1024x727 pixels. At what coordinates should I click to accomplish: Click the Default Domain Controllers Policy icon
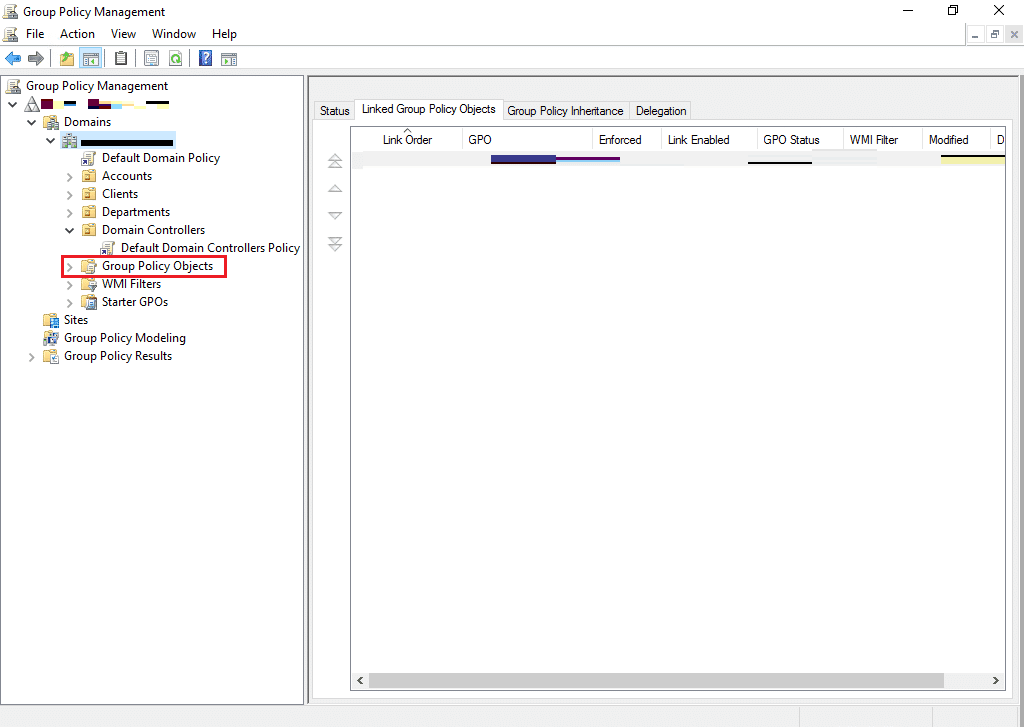click(108, 248)
